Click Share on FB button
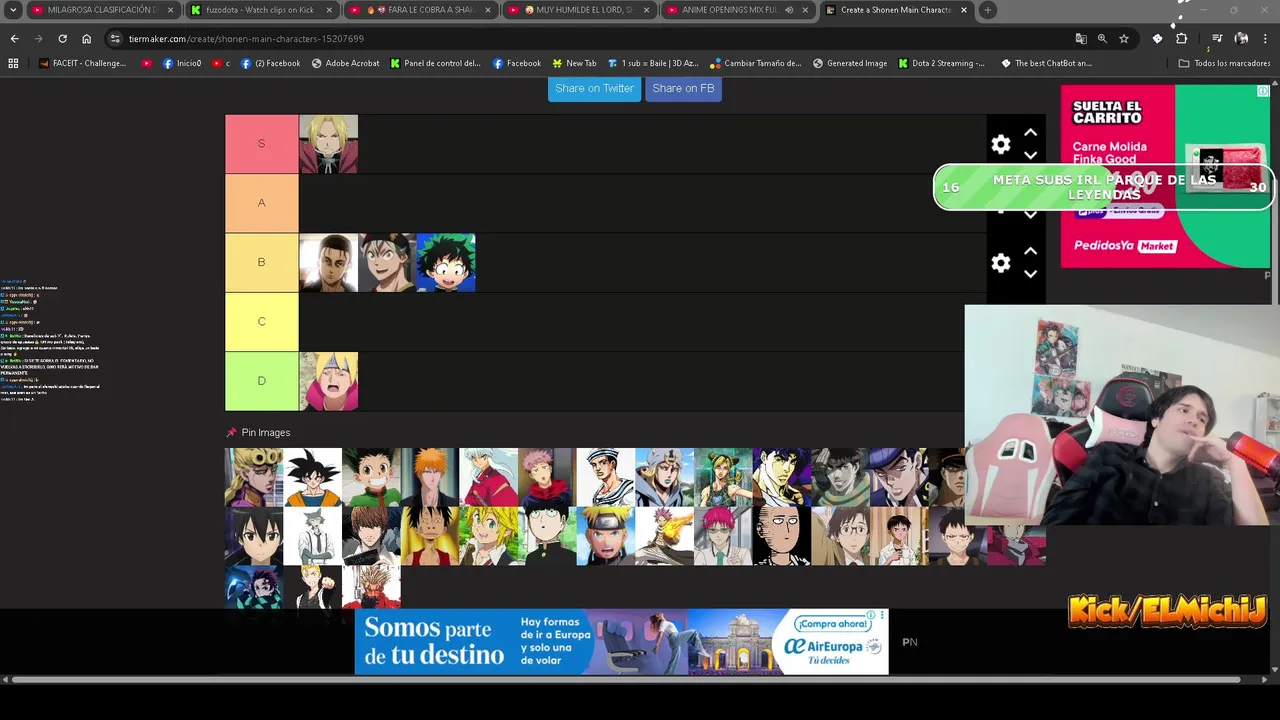 tap(683, 88)
